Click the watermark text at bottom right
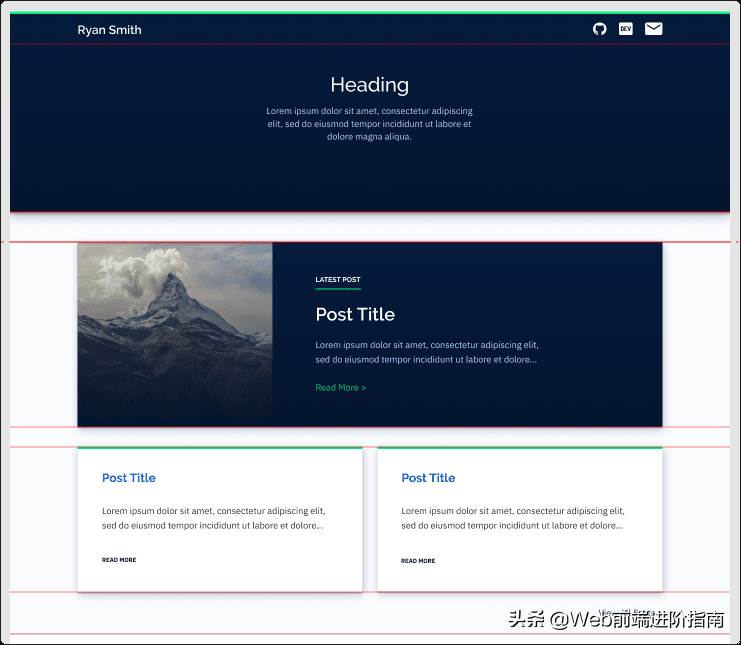Viewport: 741px width, 645px height. point(616,619)
